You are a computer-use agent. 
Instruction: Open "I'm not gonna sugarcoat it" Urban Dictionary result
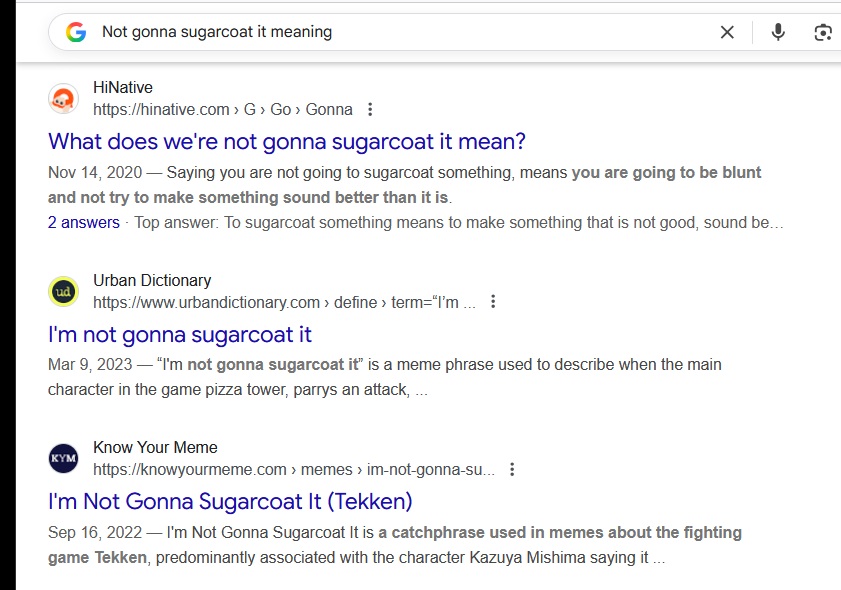180,334
